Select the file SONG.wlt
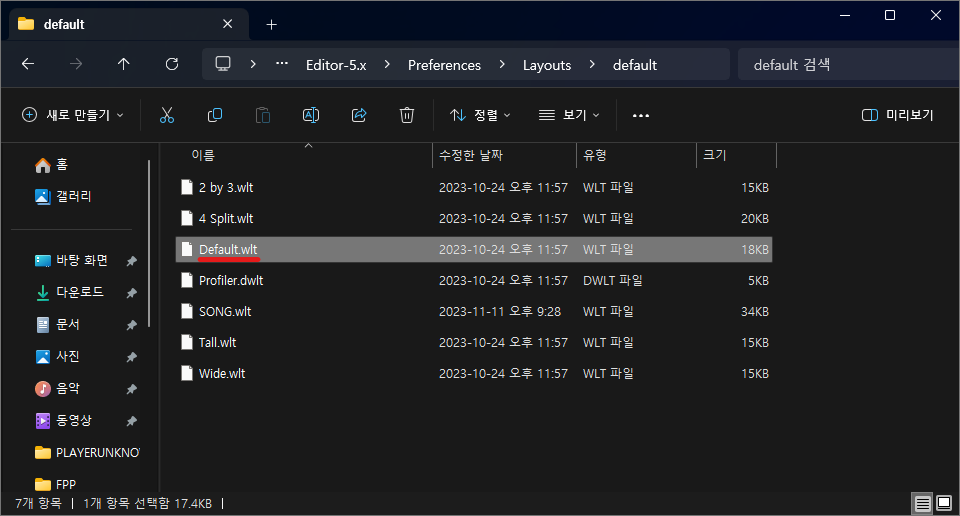The width and height of the screenshot is (960, 516). [x=474, y=312]
